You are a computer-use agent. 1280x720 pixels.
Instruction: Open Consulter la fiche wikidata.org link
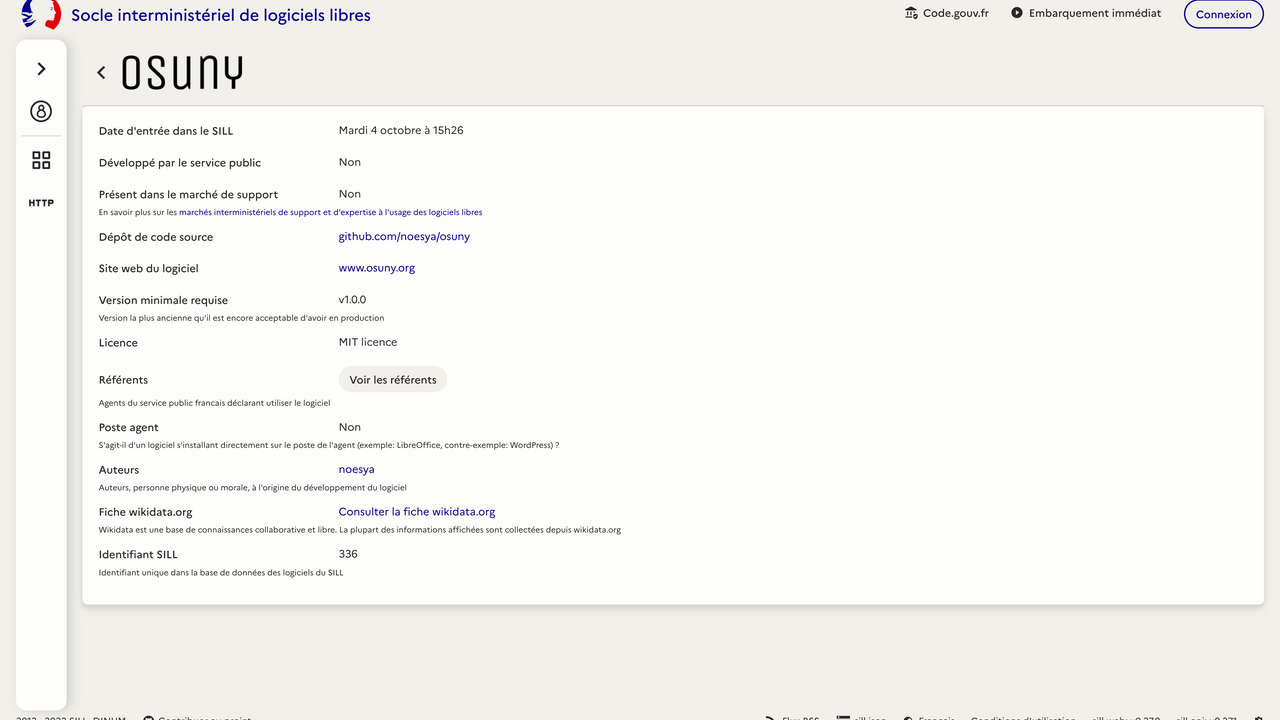(x=416, y=512)
